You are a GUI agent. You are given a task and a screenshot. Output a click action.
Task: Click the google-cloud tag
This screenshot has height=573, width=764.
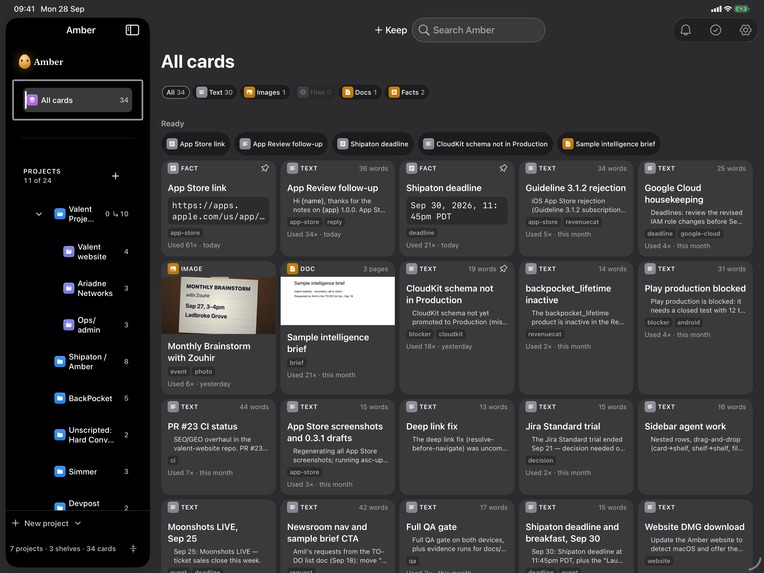point(700,233)
